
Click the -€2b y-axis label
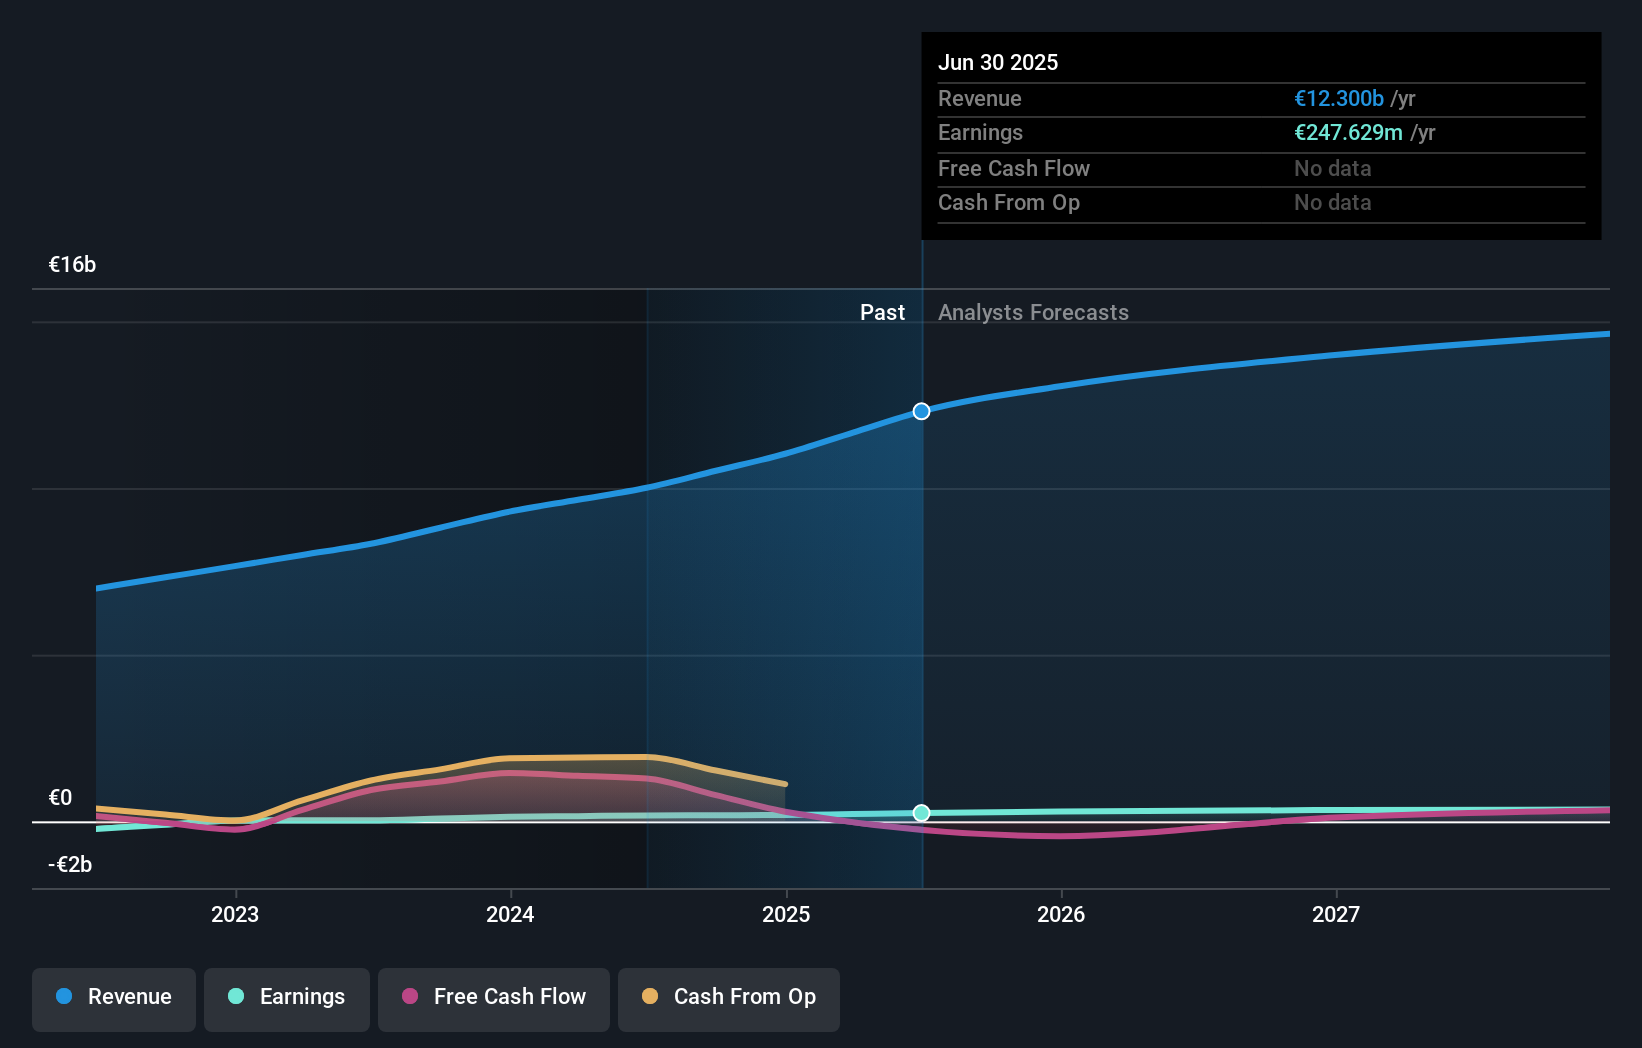pos(70,864)
